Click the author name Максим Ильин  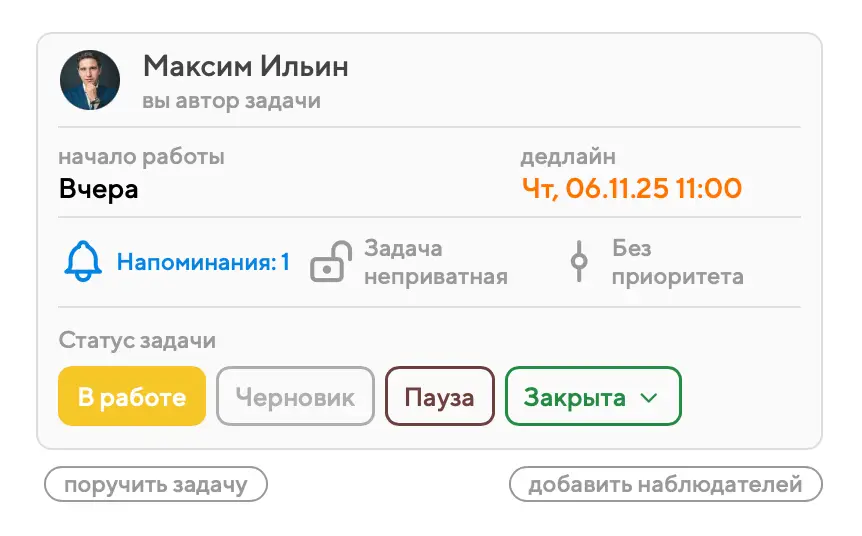pyautogui.click(x=246, y=67)
